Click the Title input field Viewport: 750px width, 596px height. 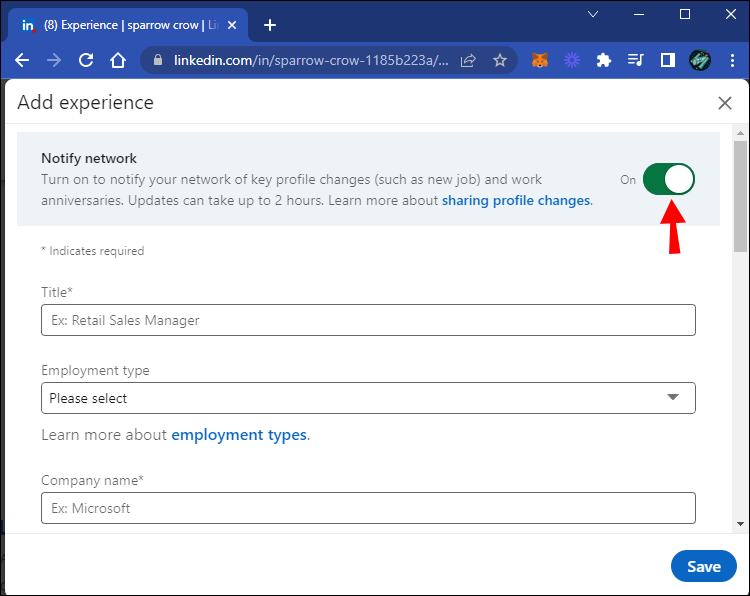coord(368,321)
